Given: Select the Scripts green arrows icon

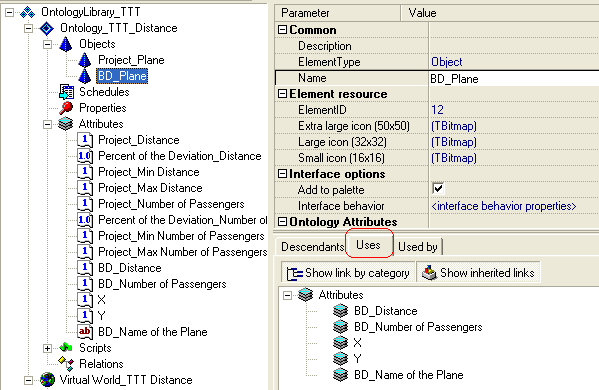Looking at the screenshot, I should [66, 348].
